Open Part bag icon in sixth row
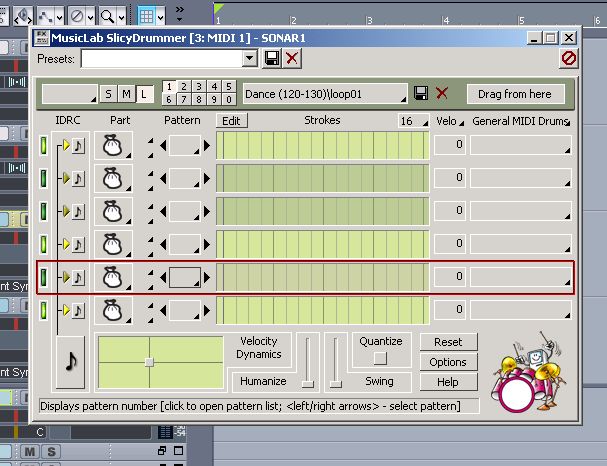 point(113,310)
